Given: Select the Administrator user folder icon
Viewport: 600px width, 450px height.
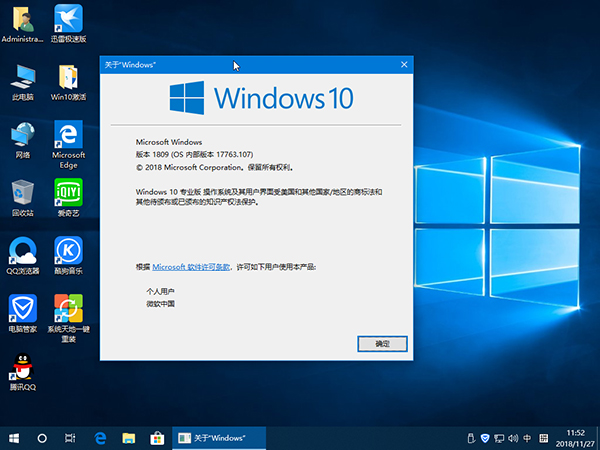Looking at the screenshot, I should [x=22, y=19].
